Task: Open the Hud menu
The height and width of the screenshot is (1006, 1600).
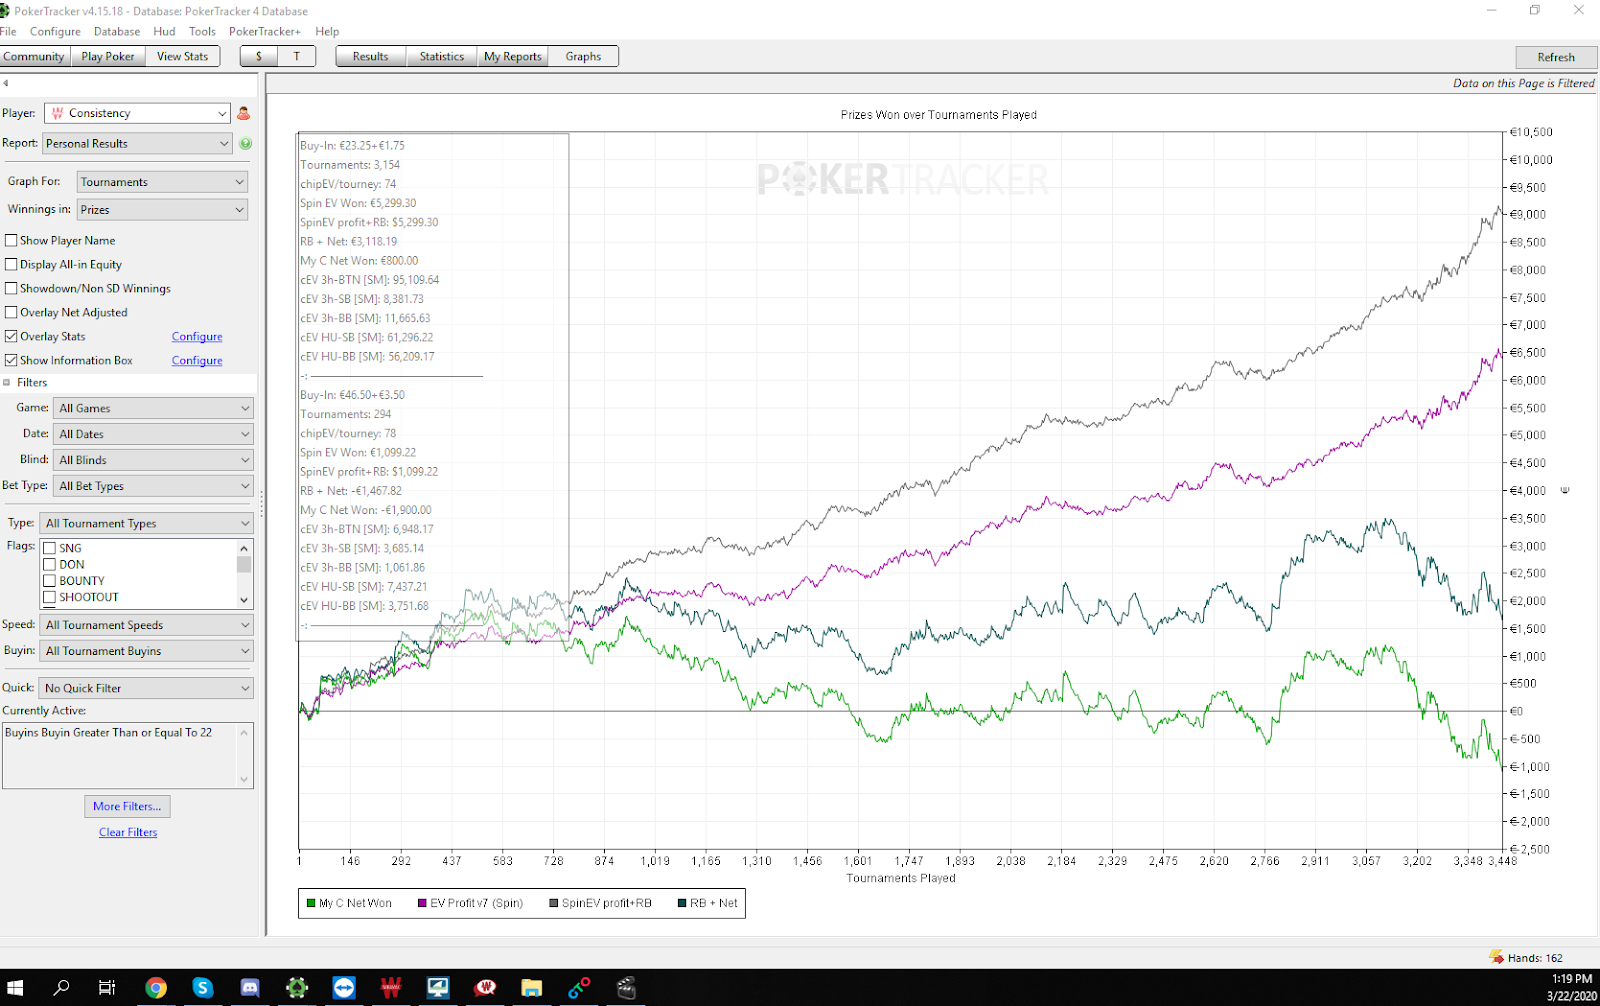Action: [x=164, y=31]
